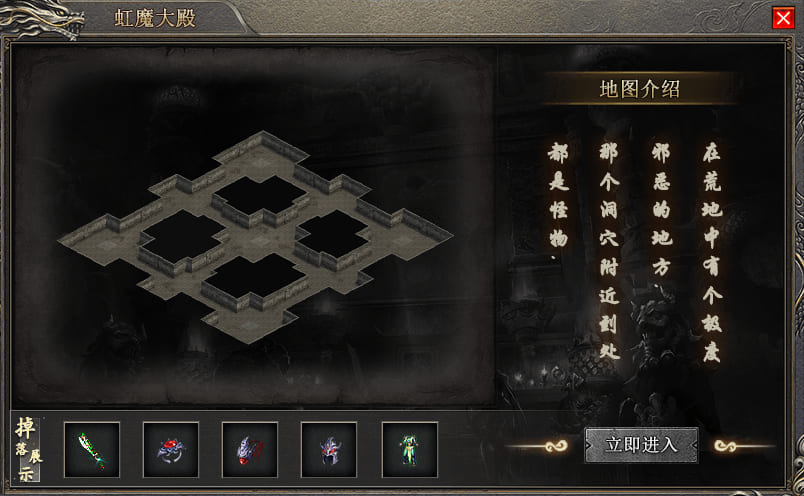The image size is (804, 496).
Task: Click the 掉落展示 label
Action: click(x=27, y=449)
